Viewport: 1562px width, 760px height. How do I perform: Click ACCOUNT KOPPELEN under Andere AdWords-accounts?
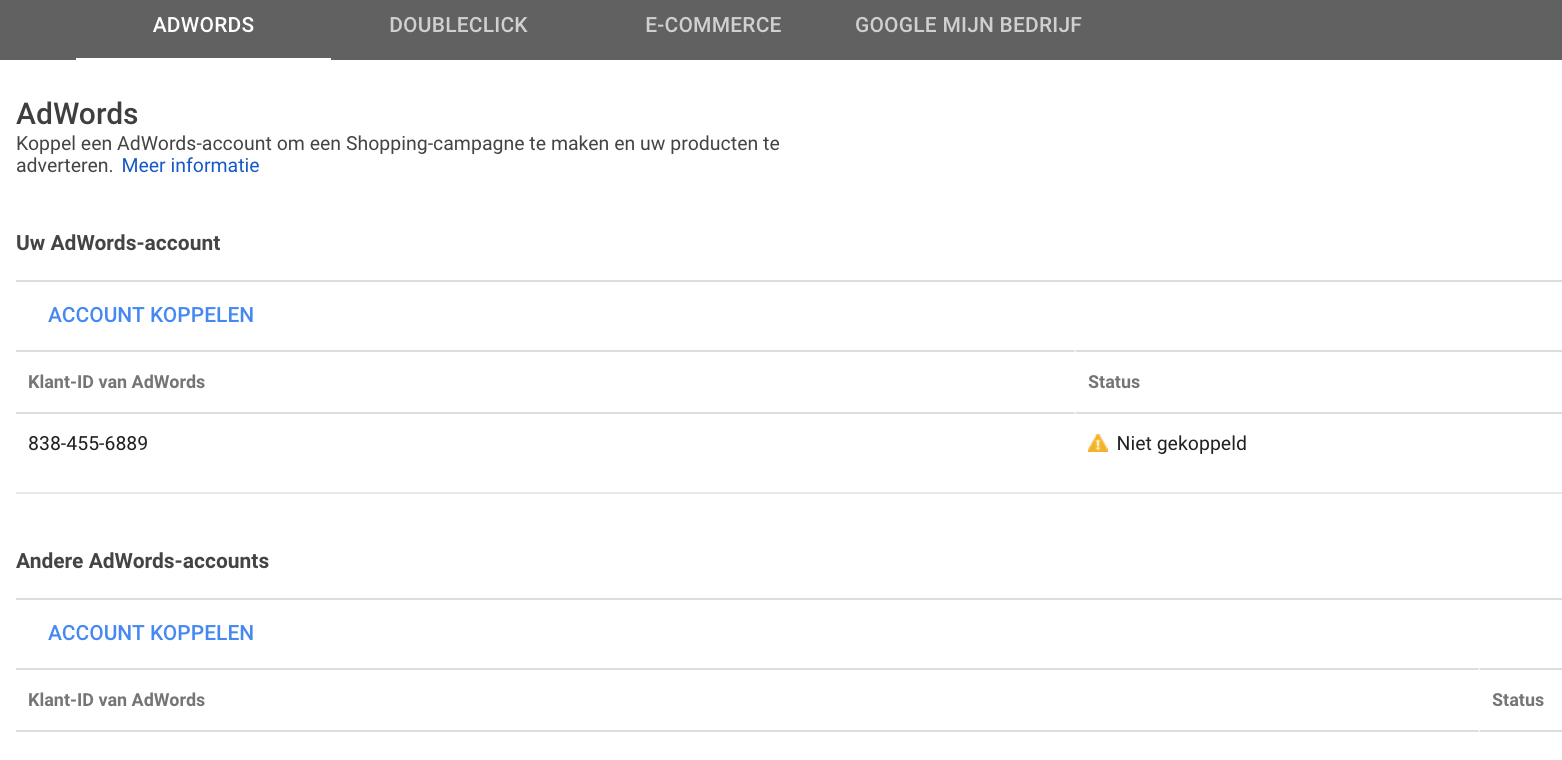tap(151, 632)
